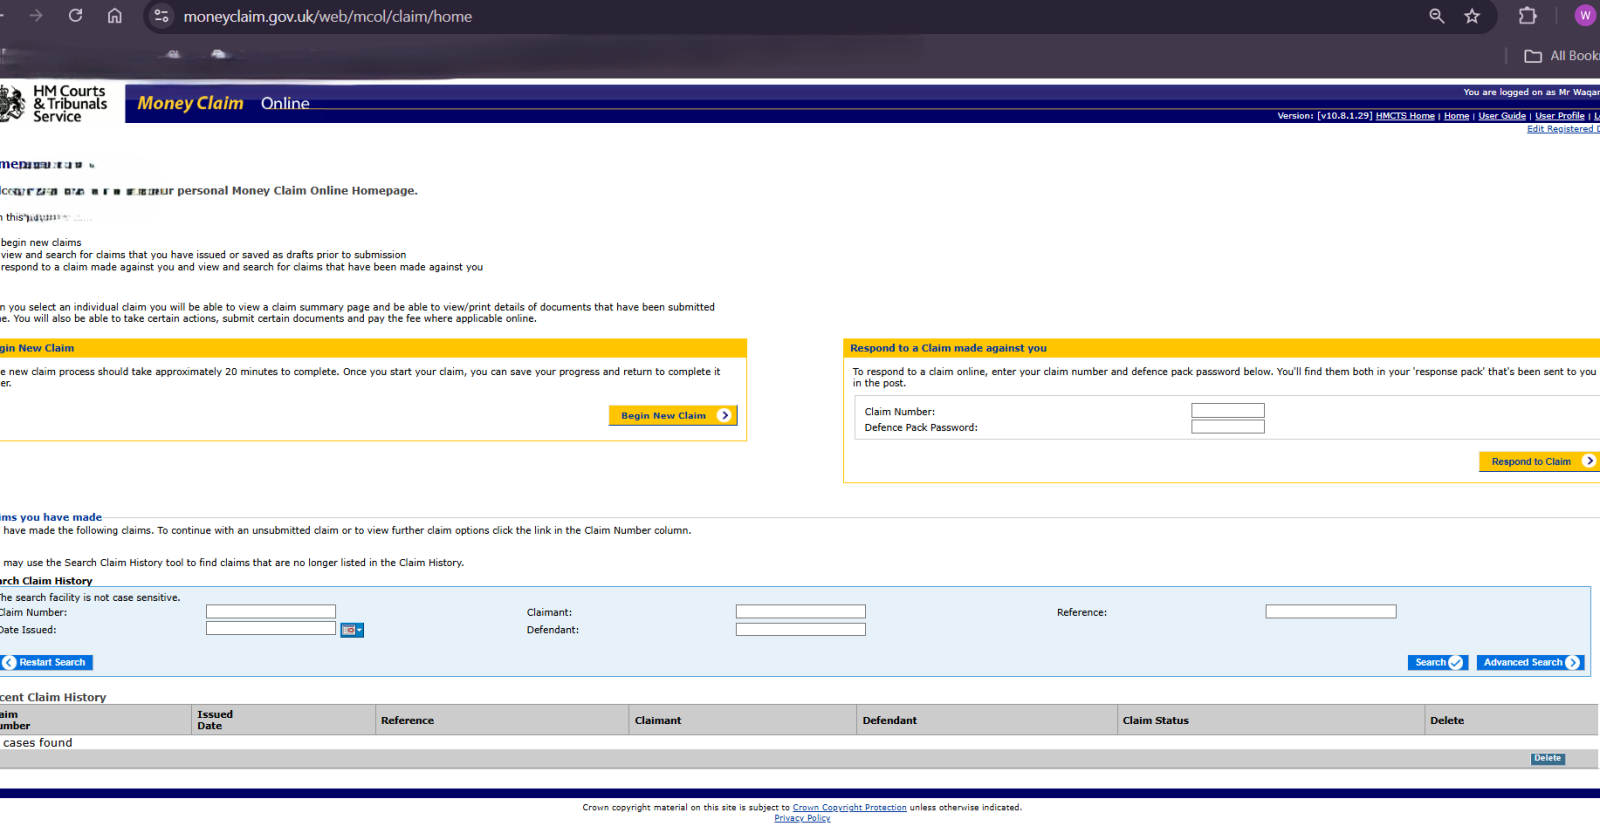The image size is (1600, 833).
Task: Focus the Defence Pack Password field
Action: pos(1228,427)
